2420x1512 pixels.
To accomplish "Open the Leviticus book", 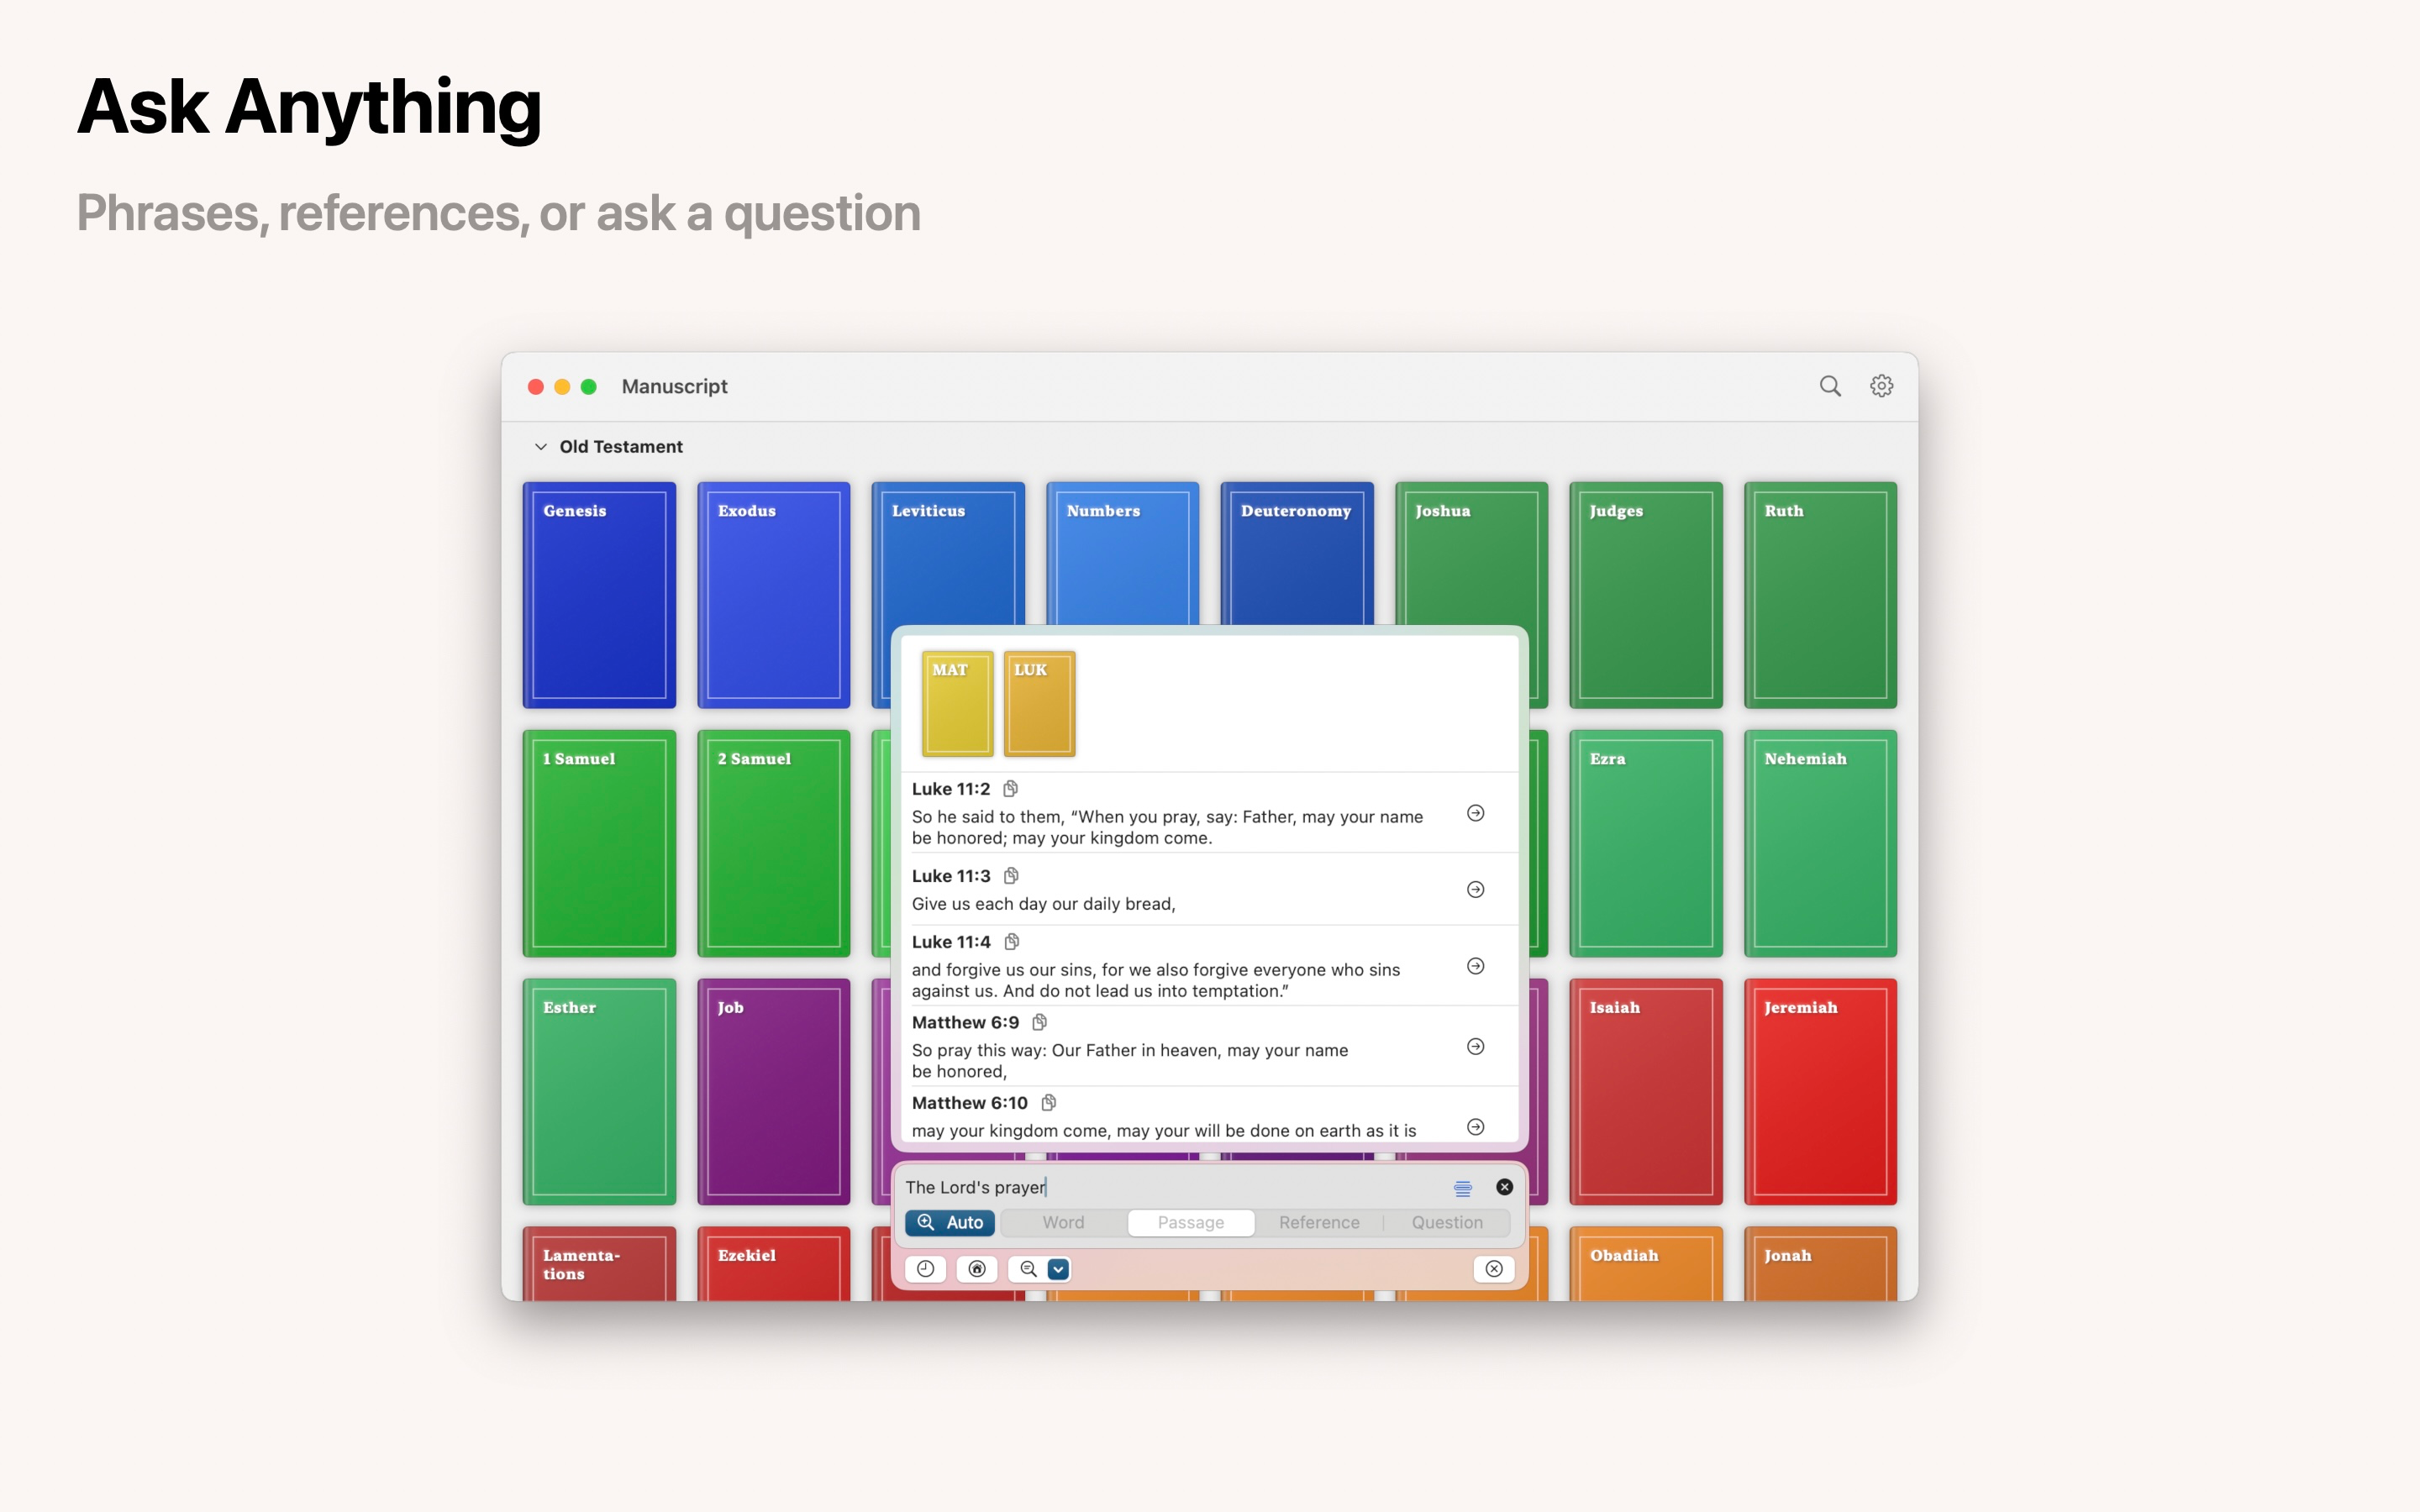I will click(948, 553).
